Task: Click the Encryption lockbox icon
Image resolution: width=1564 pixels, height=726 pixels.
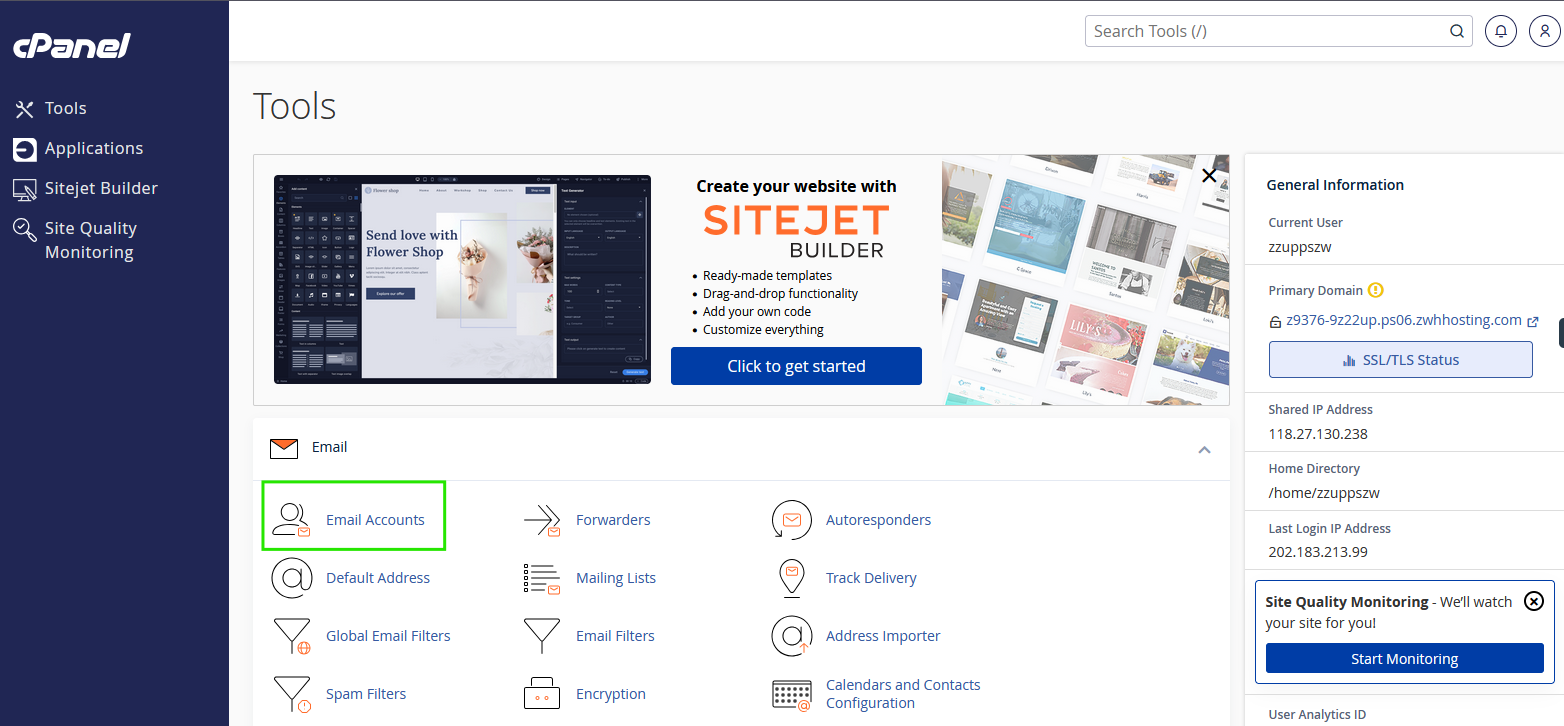Action: [x=541, y=694]
